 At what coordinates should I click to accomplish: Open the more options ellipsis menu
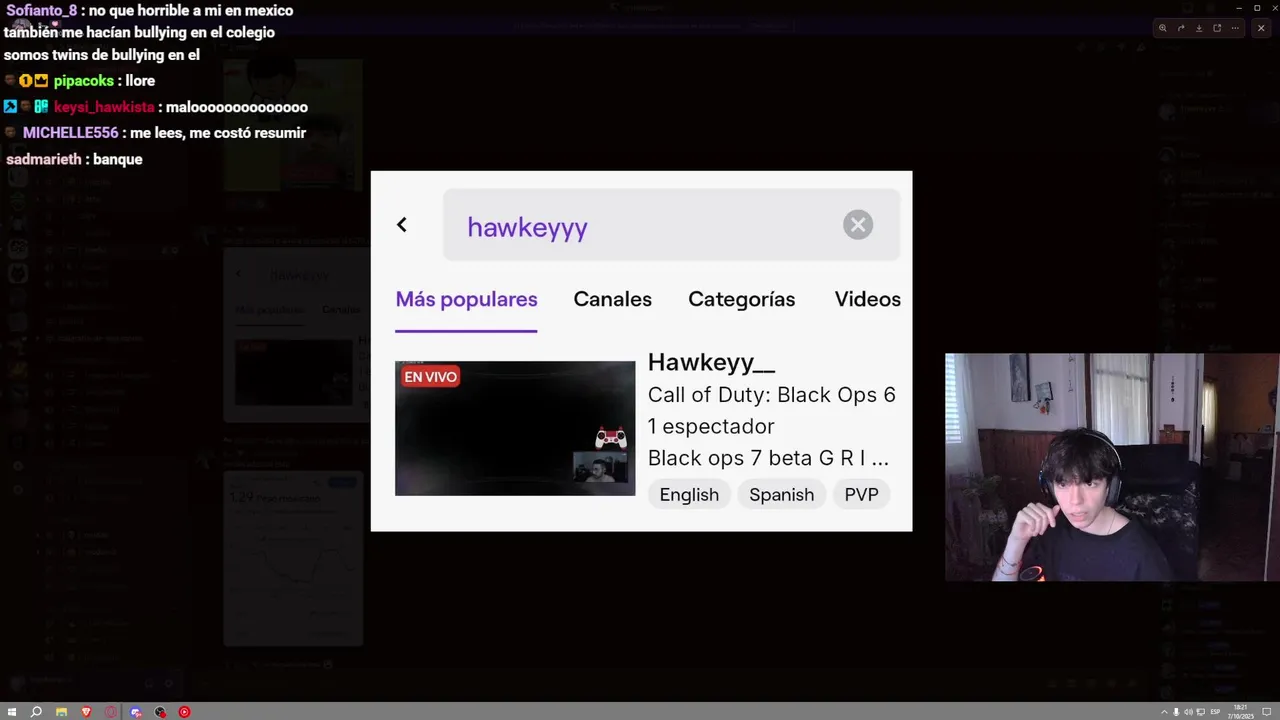1236,28
